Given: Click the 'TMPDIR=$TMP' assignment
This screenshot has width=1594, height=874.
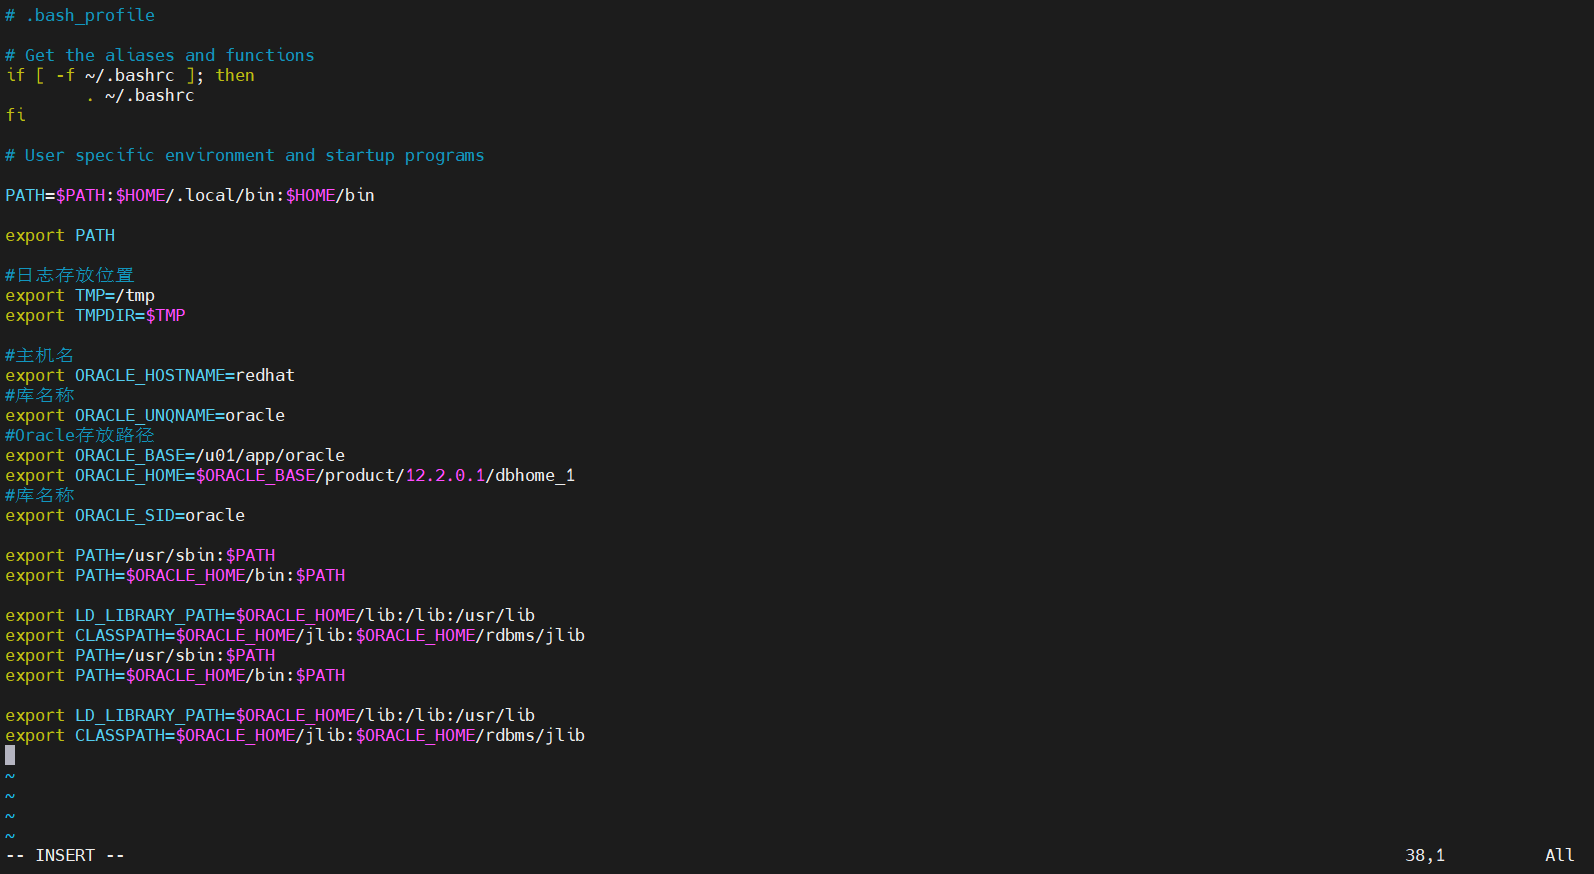Looking at the screenshot, I should click(130, 315).
